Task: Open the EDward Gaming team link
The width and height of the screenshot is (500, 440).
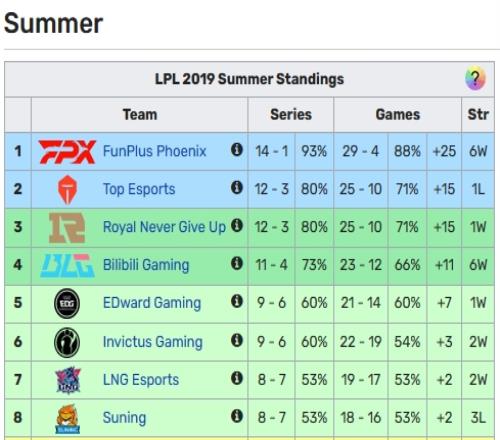Action: [x=152, y=303]
